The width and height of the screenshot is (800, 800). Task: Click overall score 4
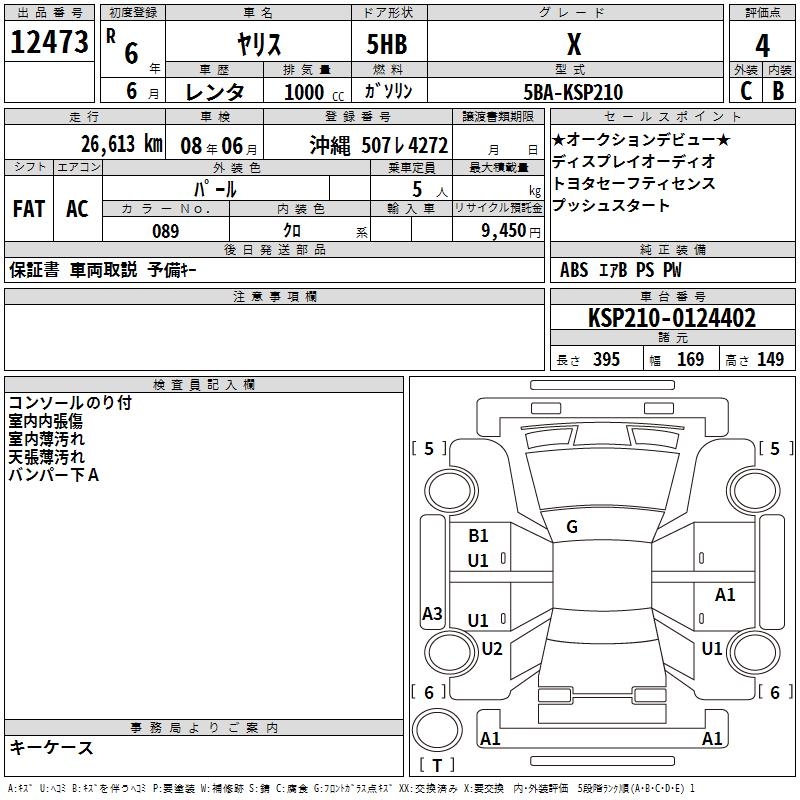(x=762, y=46)
